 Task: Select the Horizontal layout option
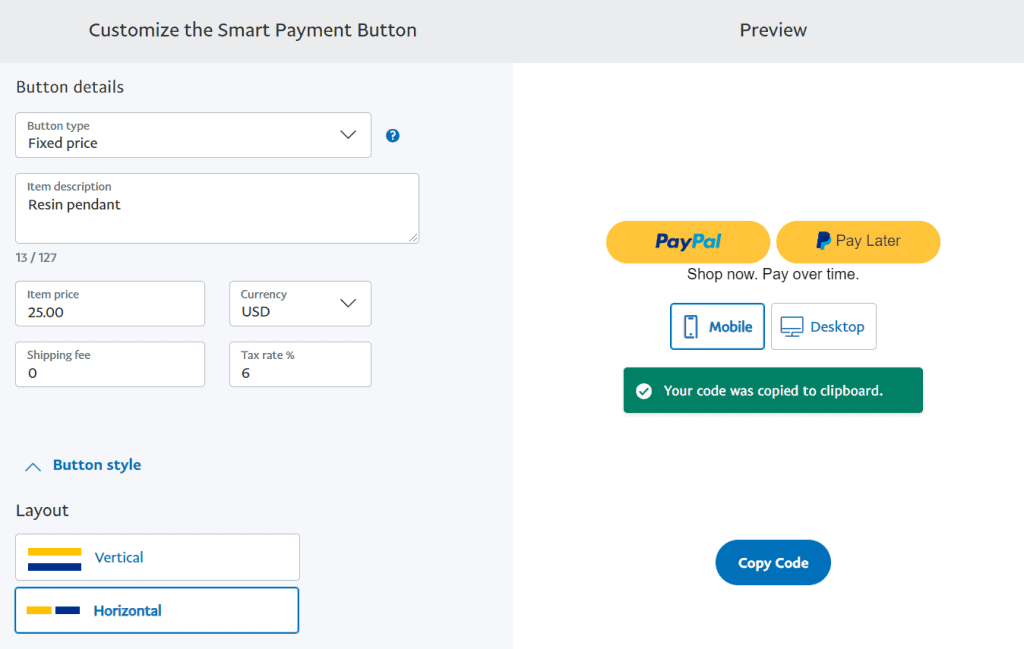tap(157, 610)
